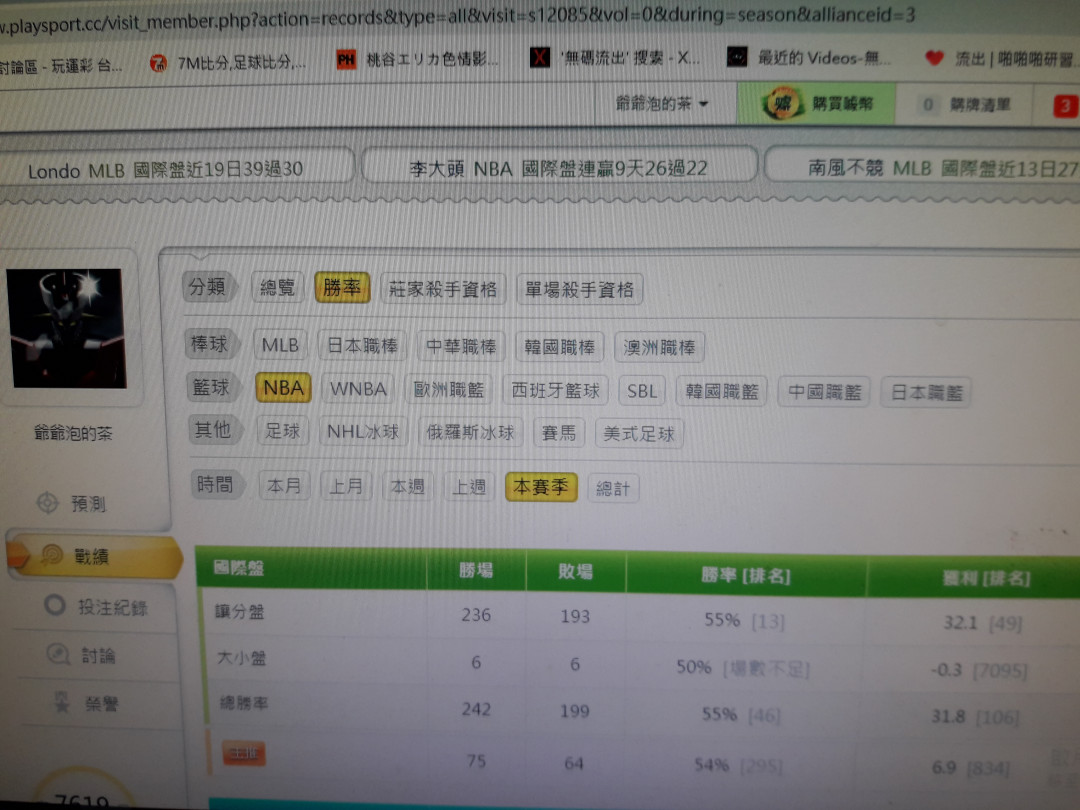
Task: Click the 討論 magnifier icon
Action: (x=58, y=654)
